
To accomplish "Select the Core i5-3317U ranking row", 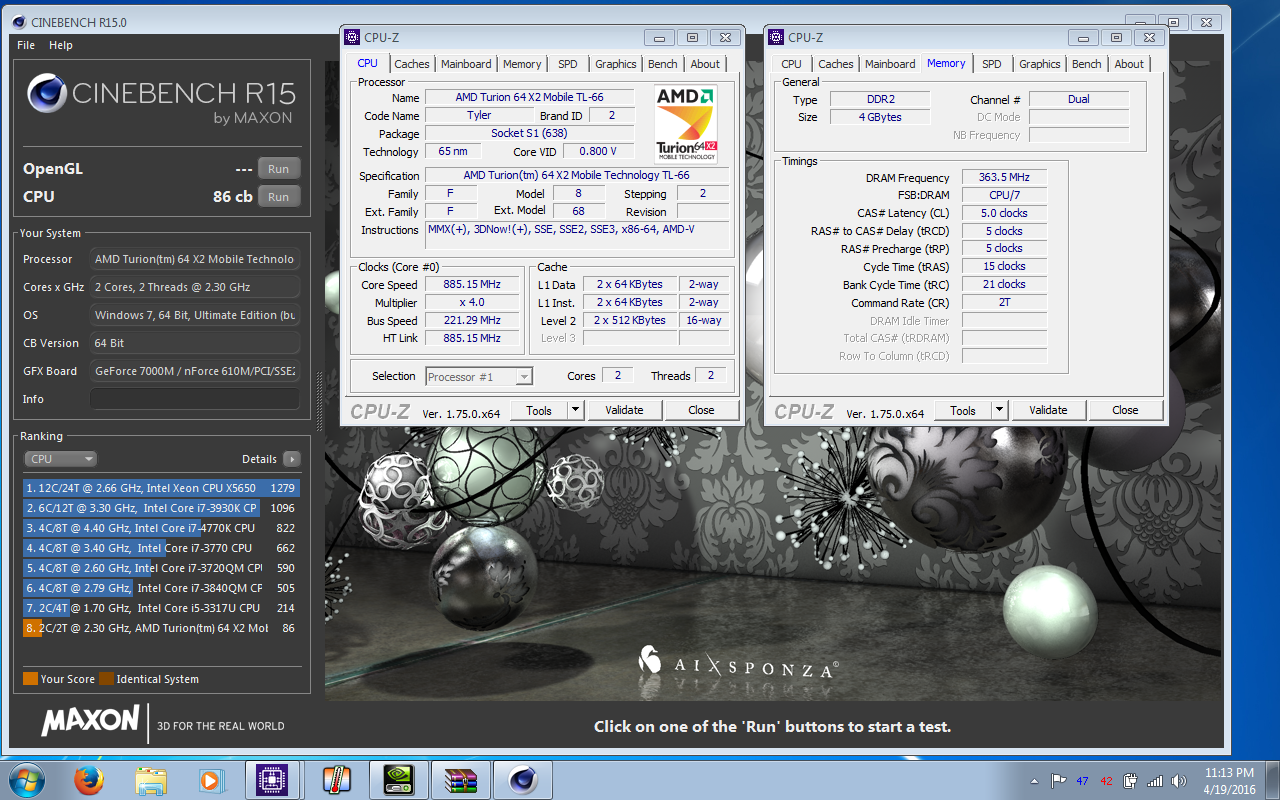I will [x=161, y=608].
